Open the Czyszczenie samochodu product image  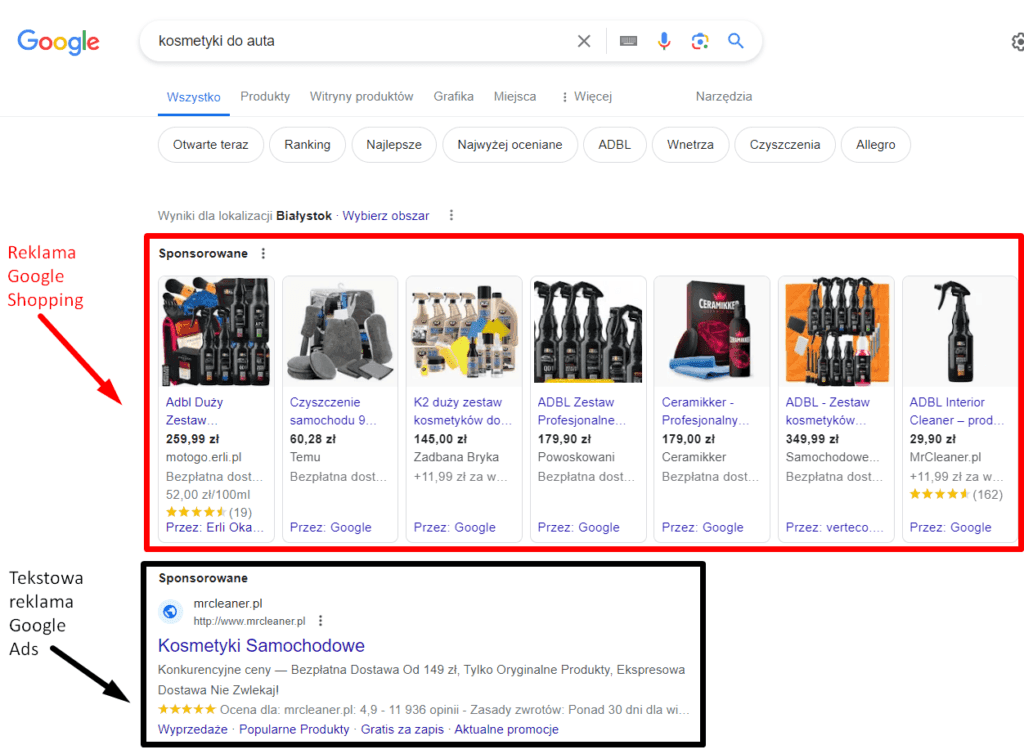click(340, 332)
